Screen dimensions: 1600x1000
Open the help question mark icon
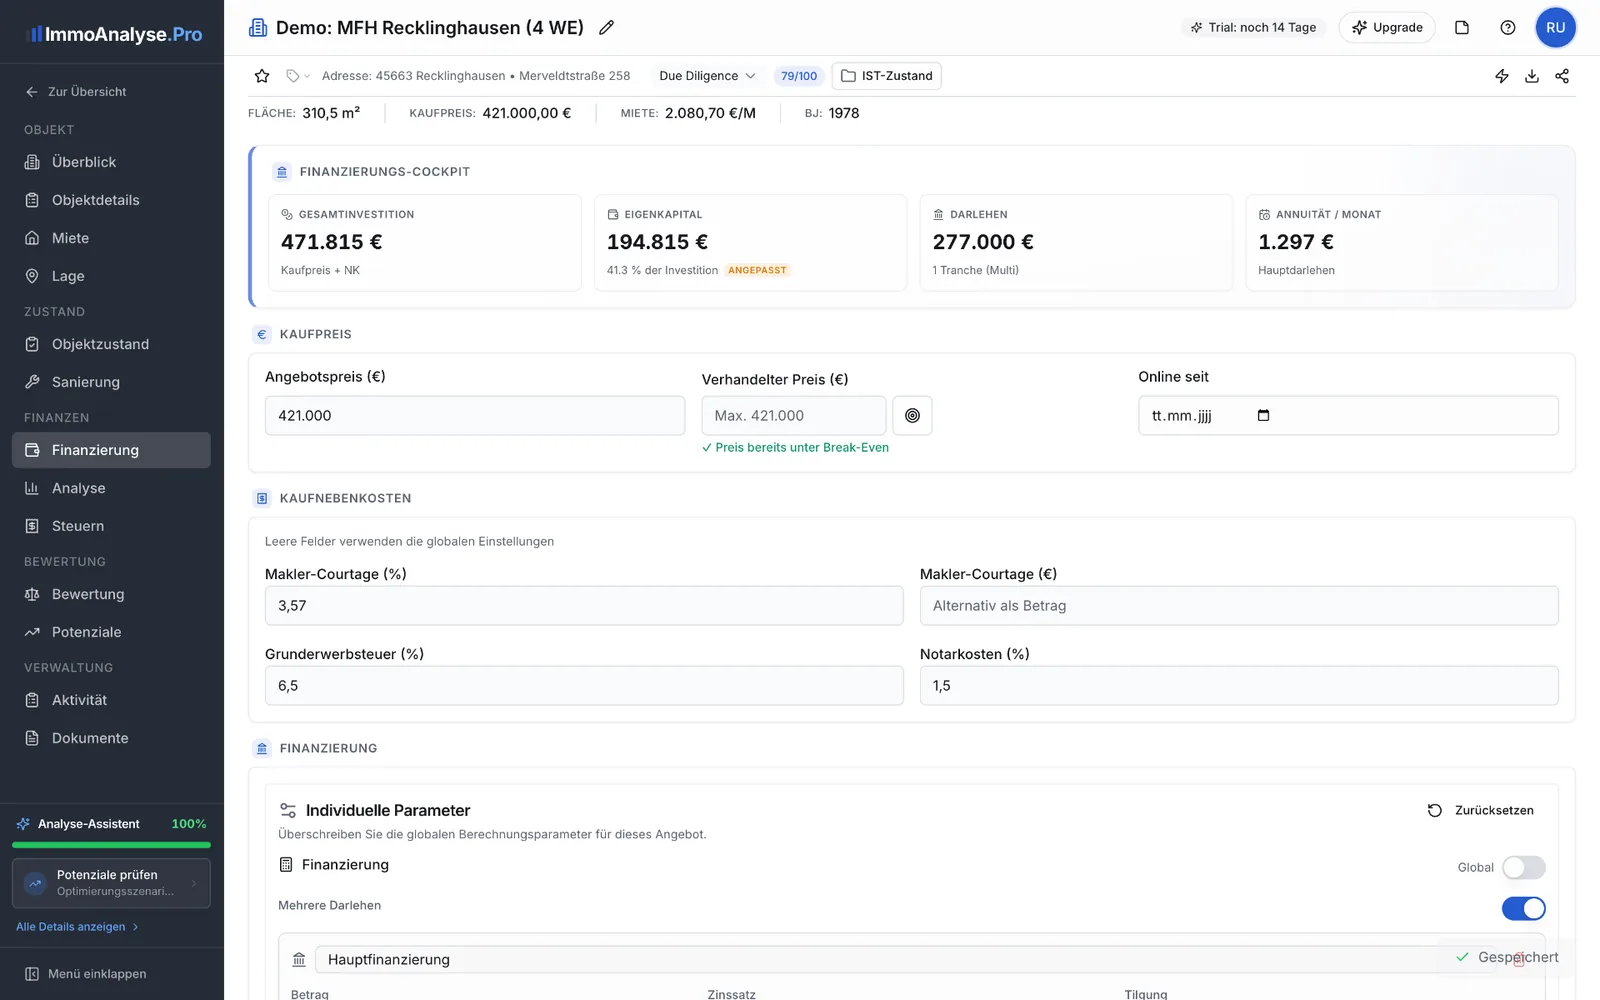click(x=1508, y=28)
